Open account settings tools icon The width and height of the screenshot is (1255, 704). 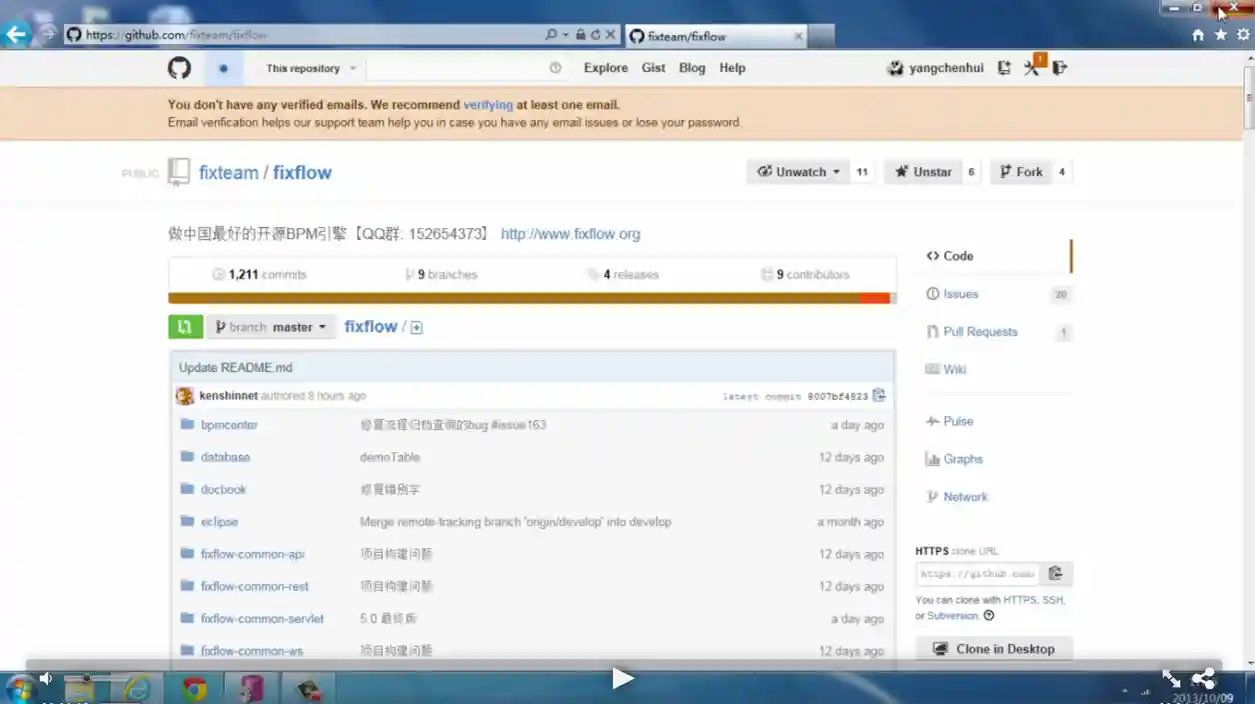coord(1032,68)
